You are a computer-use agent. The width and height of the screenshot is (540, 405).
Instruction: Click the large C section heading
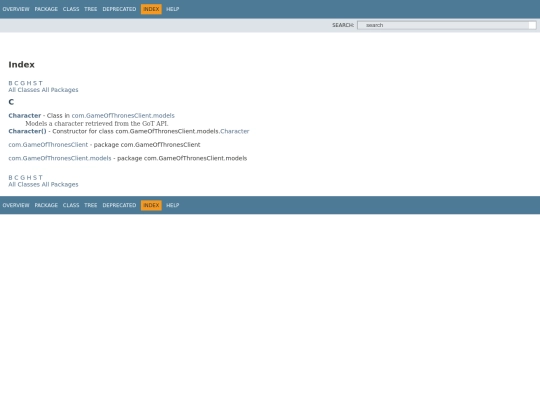pos(11,102)
